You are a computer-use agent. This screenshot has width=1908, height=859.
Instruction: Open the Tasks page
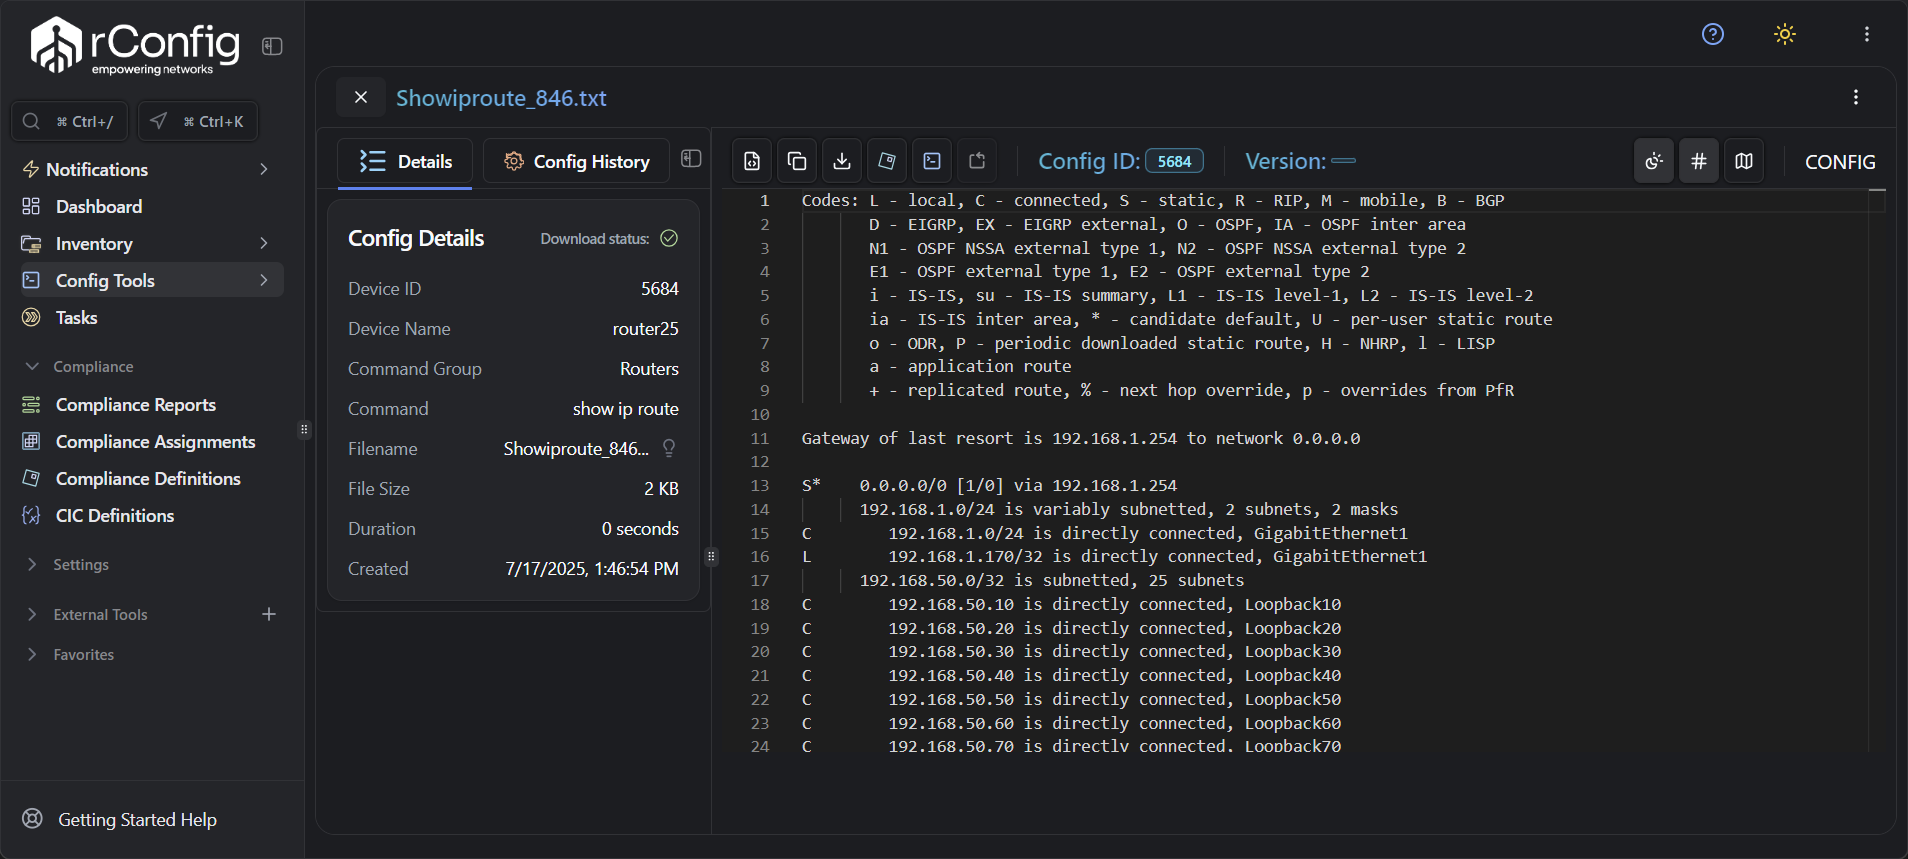coord(152,317)
